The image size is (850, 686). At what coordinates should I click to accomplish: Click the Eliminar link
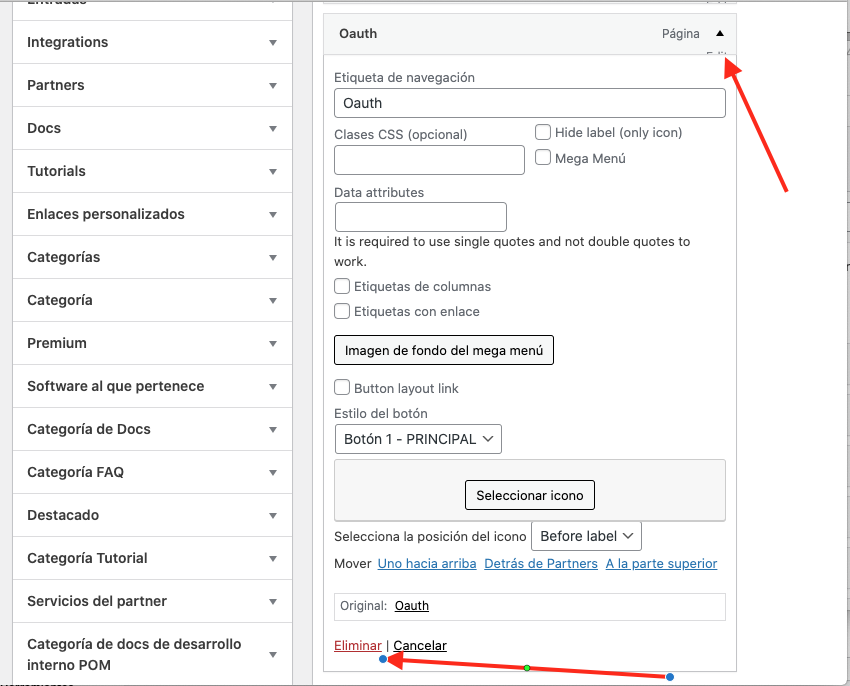358,646
